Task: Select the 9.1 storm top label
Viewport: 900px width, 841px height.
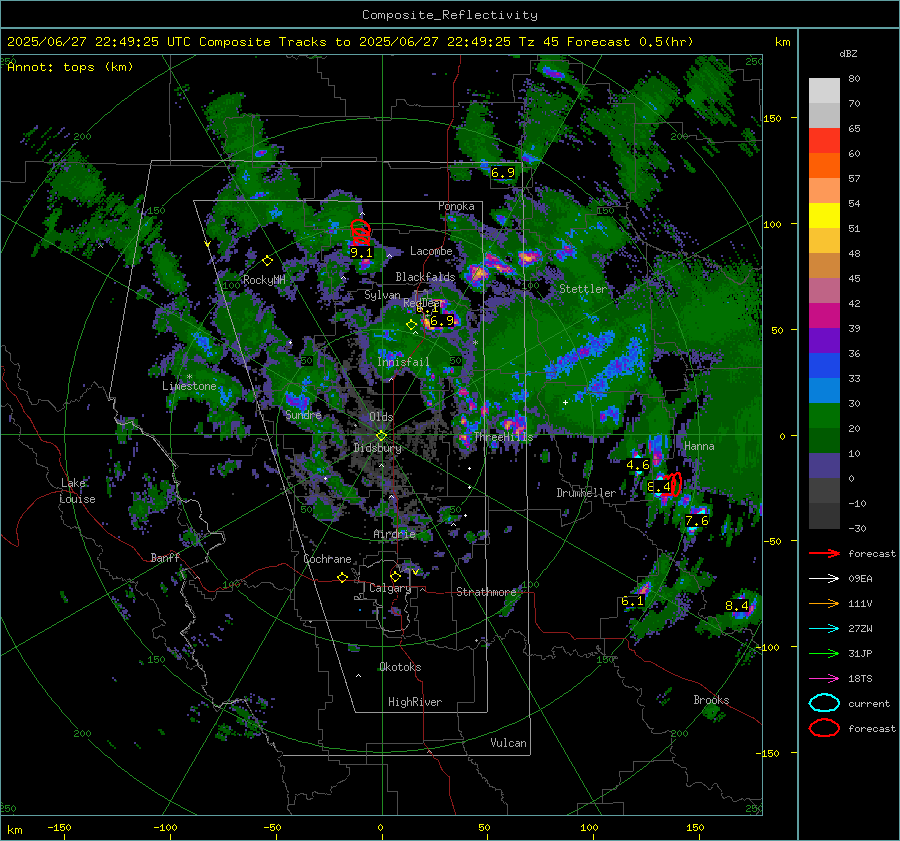Action: pyautogui.click(x=361, y=253)
